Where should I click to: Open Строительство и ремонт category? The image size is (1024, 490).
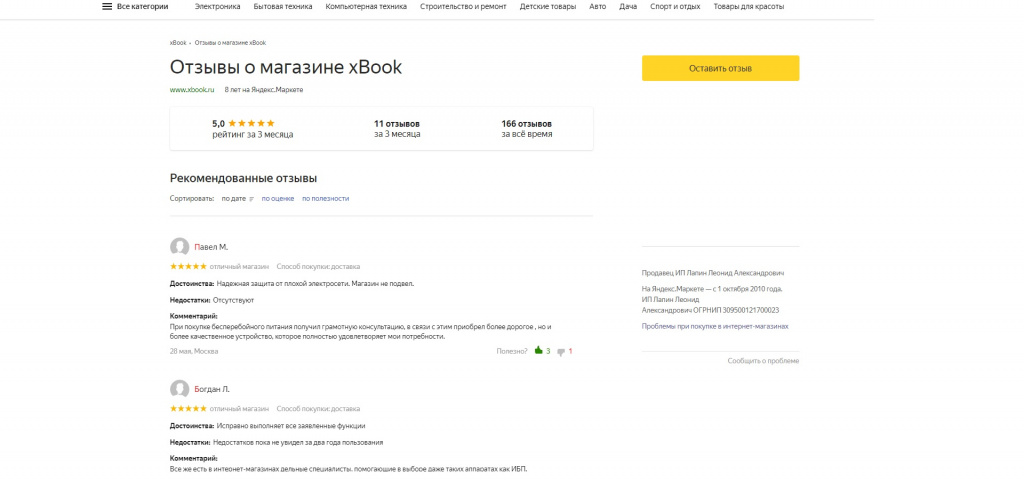pos(464,7)
